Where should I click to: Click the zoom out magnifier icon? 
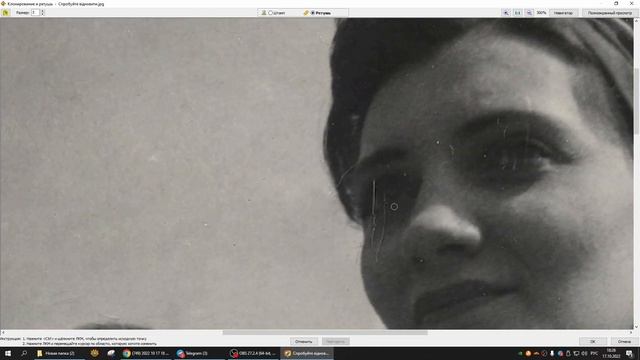pyautogui.click(x=529, y=13)
